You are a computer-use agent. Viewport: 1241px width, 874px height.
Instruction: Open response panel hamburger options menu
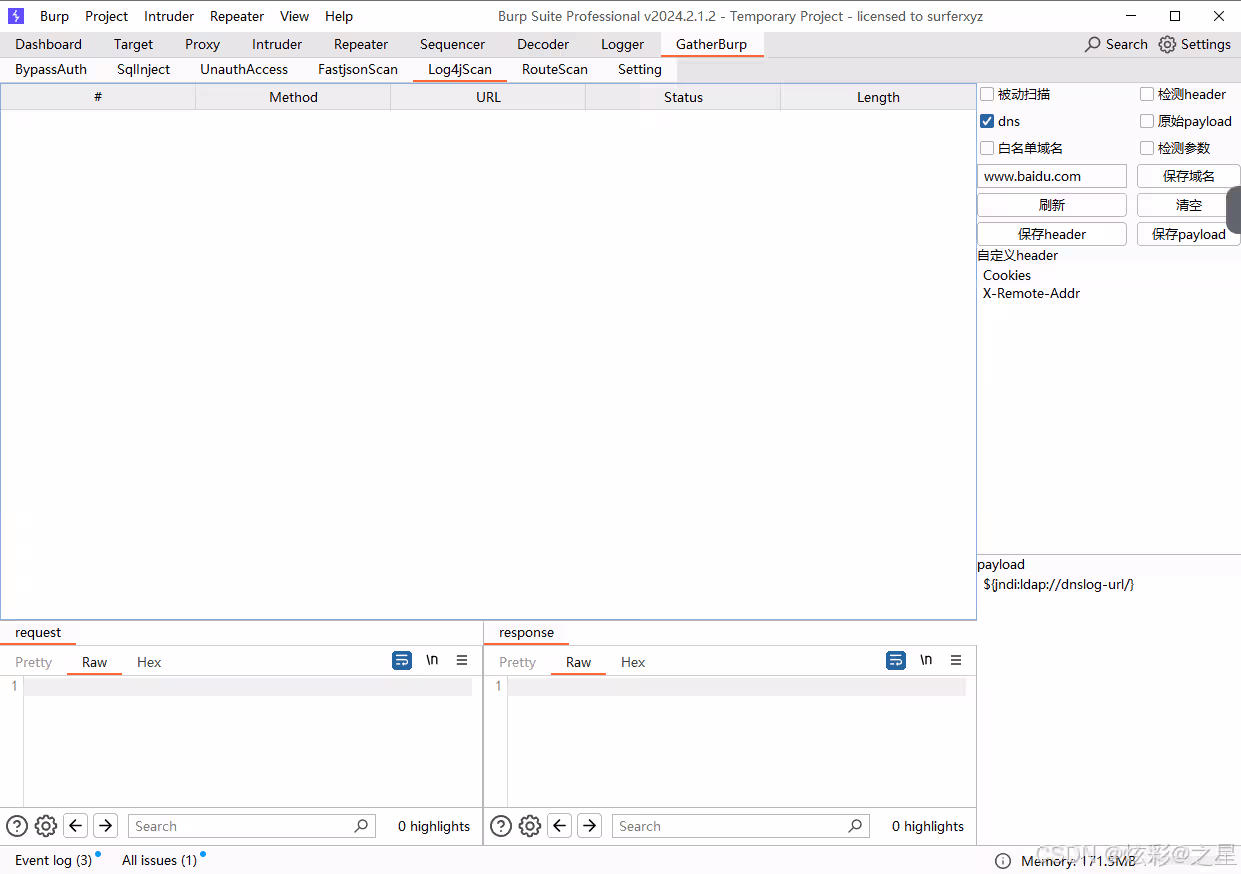coord(956,661)
